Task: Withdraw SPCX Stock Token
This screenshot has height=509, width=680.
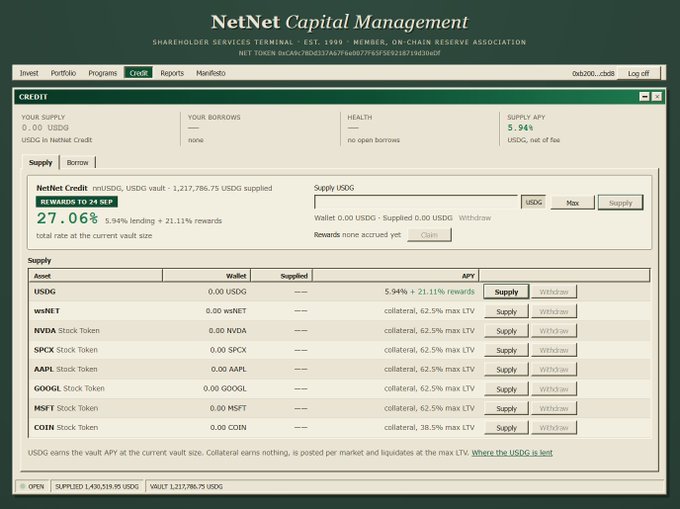Action: click(554, 350)
